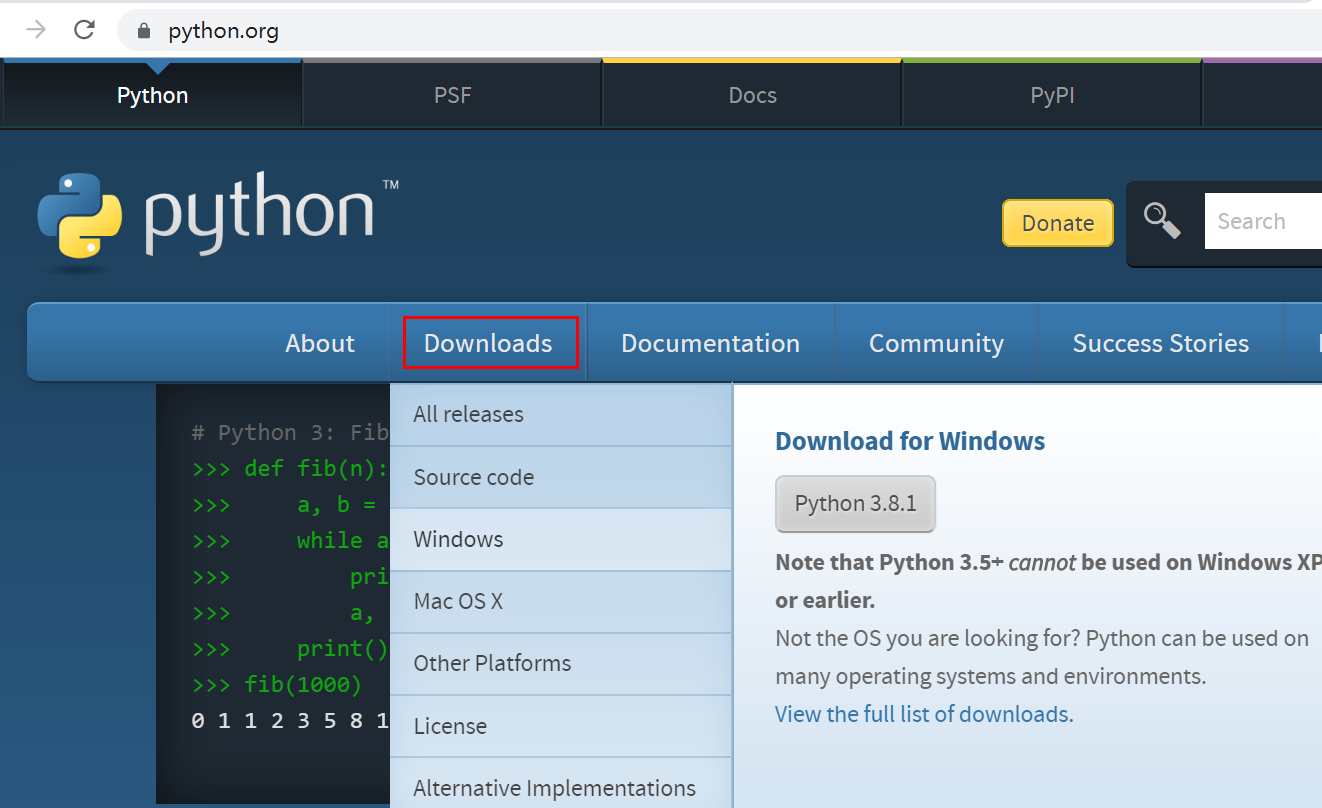Open the Downloads menu
Image resolution: width=1322 pixels, height=808 pixels.
[x=488, y=343]
